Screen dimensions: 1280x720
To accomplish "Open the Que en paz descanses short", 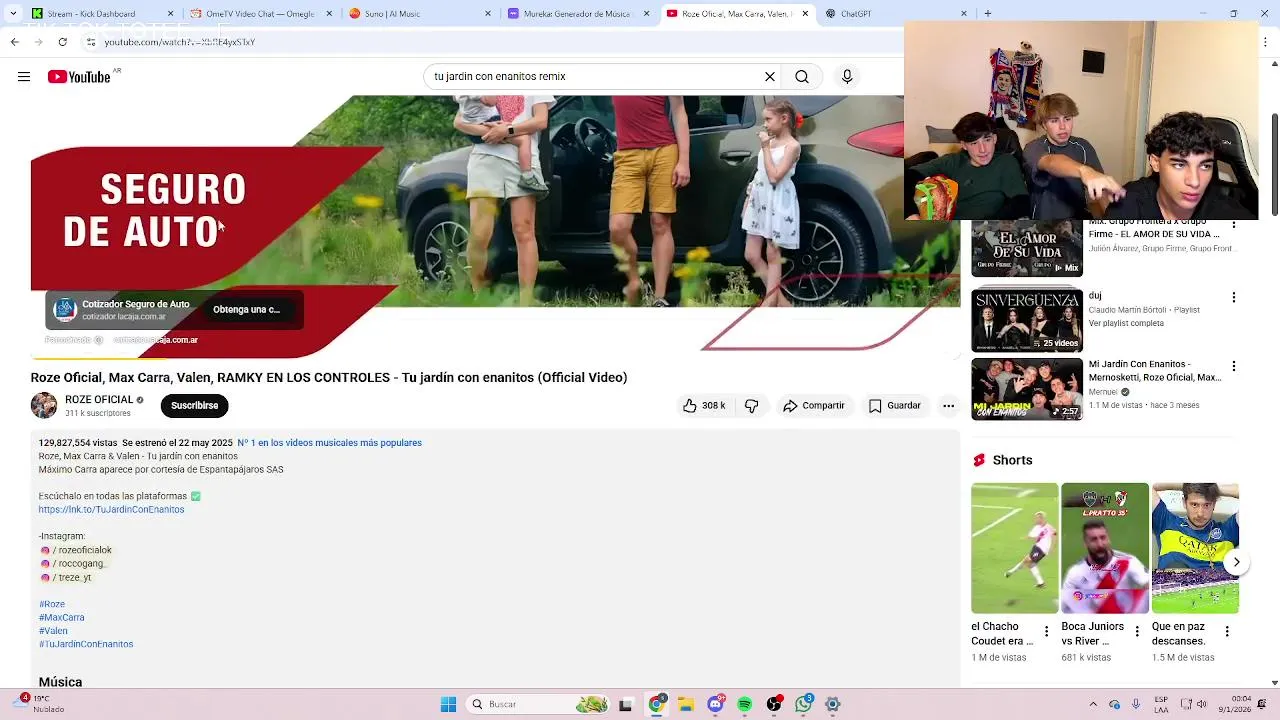I will click(x=1195, y=548).
